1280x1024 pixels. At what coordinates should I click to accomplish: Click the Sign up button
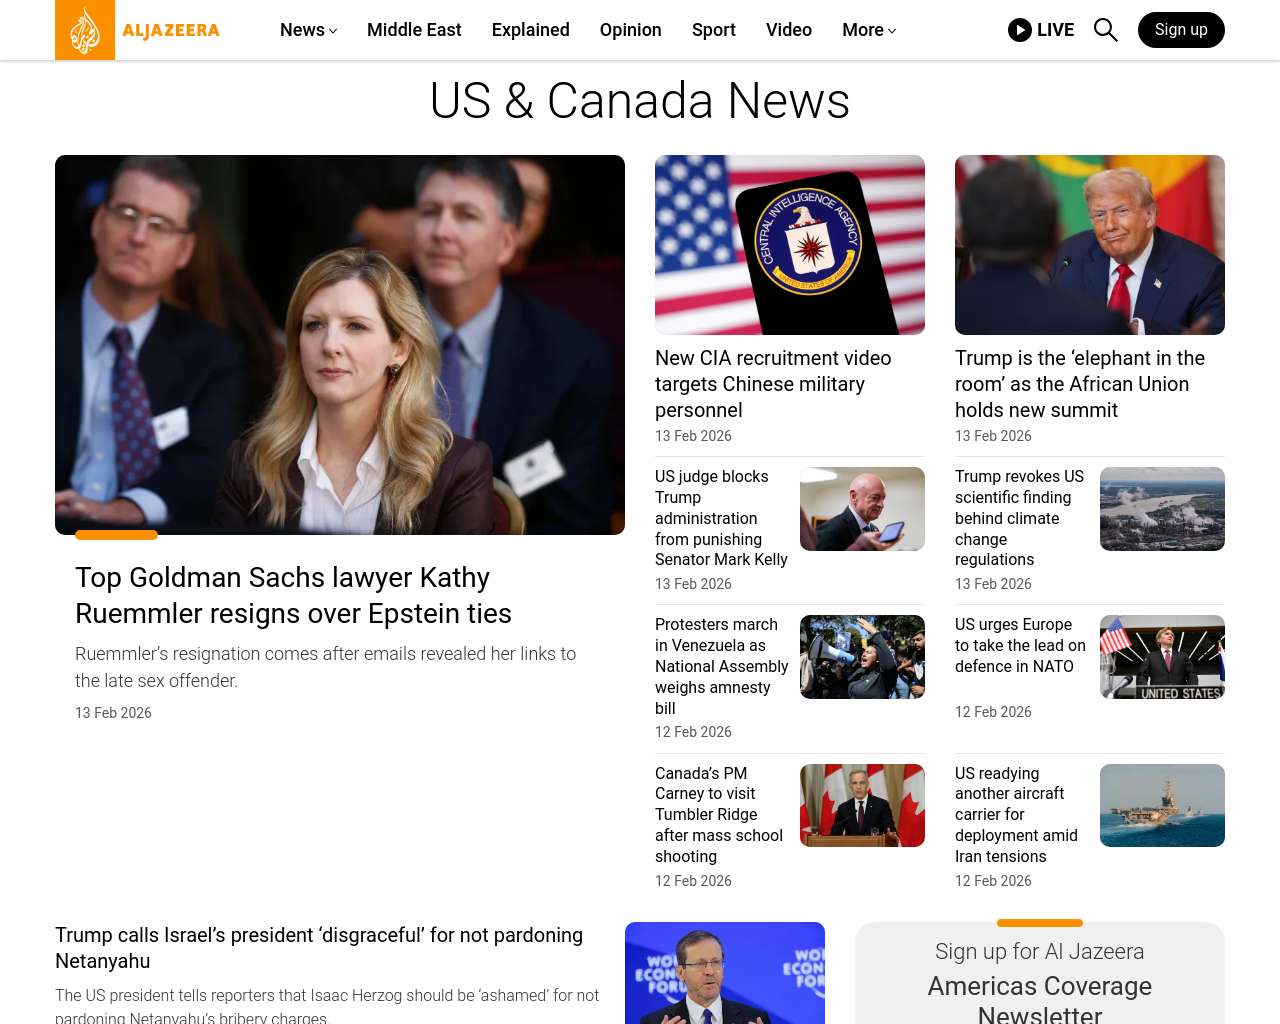1181,30
